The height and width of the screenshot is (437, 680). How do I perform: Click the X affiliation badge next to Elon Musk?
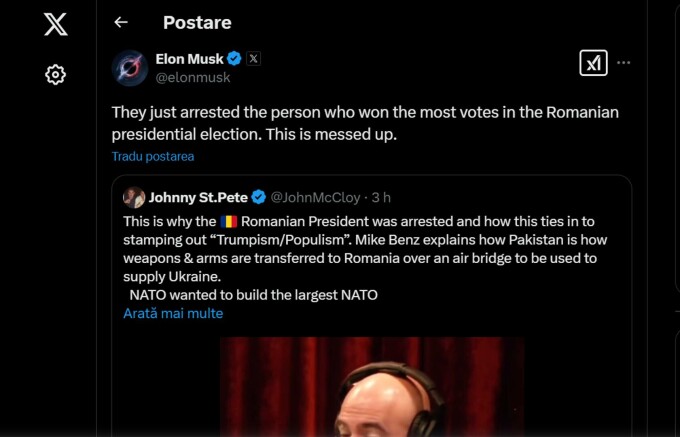254,58
